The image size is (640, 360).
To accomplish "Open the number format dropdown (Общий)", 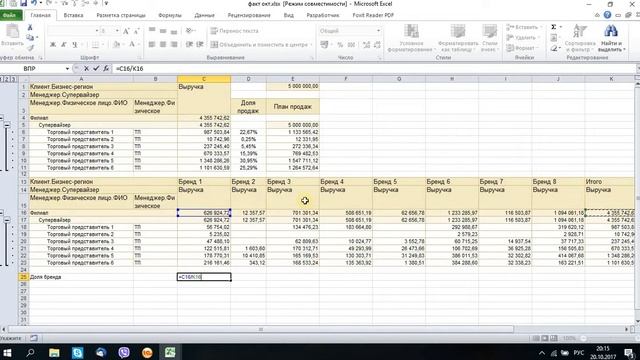I will (378, 31).
